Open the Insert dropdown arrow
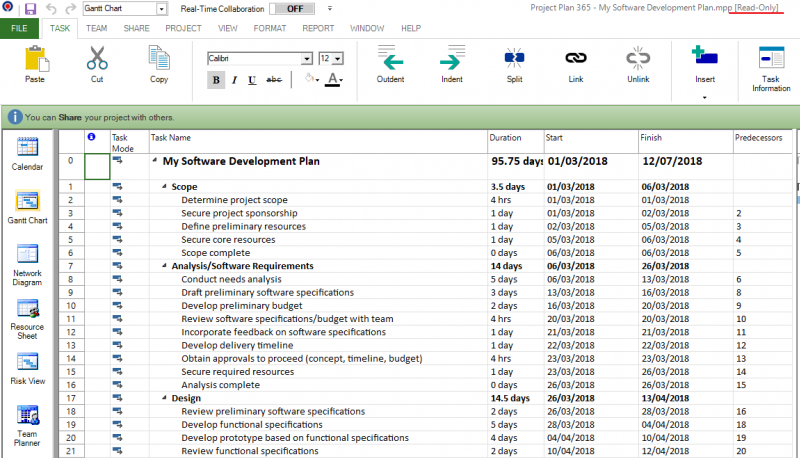This screenshot has width=800, height=458. coord(705,97)
